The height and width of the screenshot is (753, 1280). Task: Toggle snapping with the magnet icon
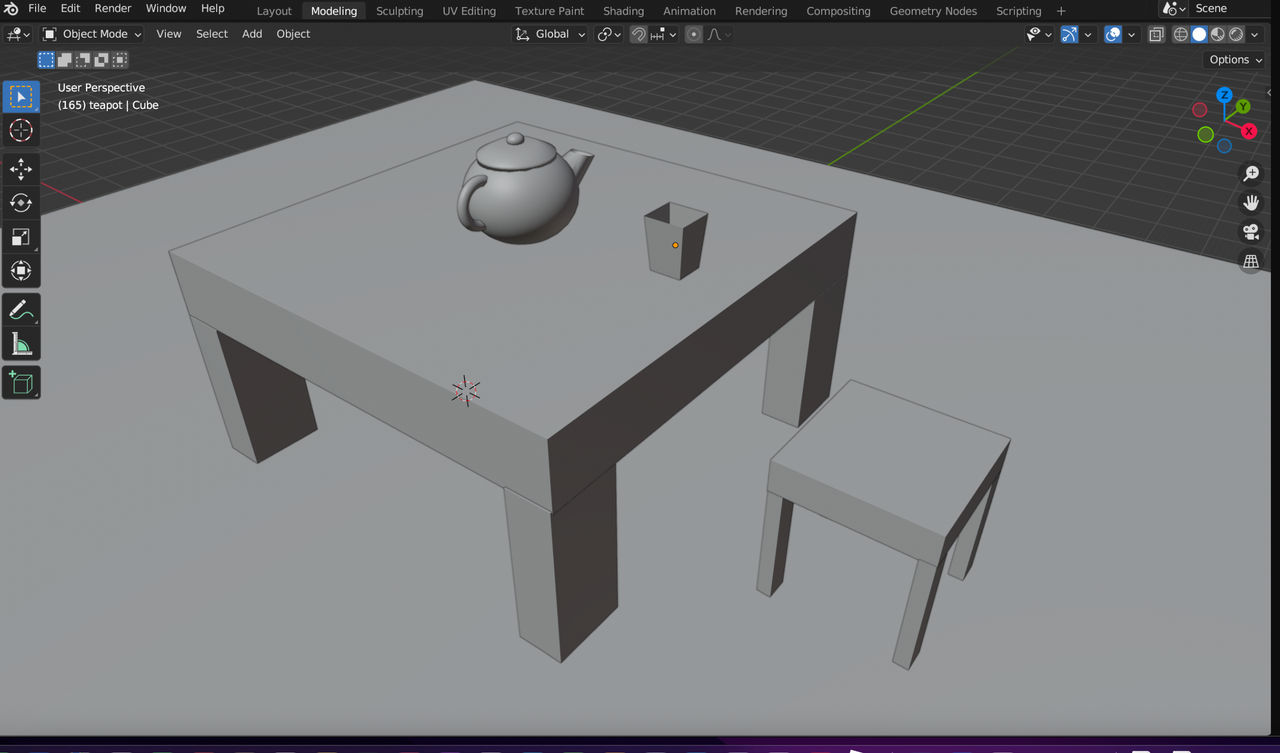tap(638, 34)
